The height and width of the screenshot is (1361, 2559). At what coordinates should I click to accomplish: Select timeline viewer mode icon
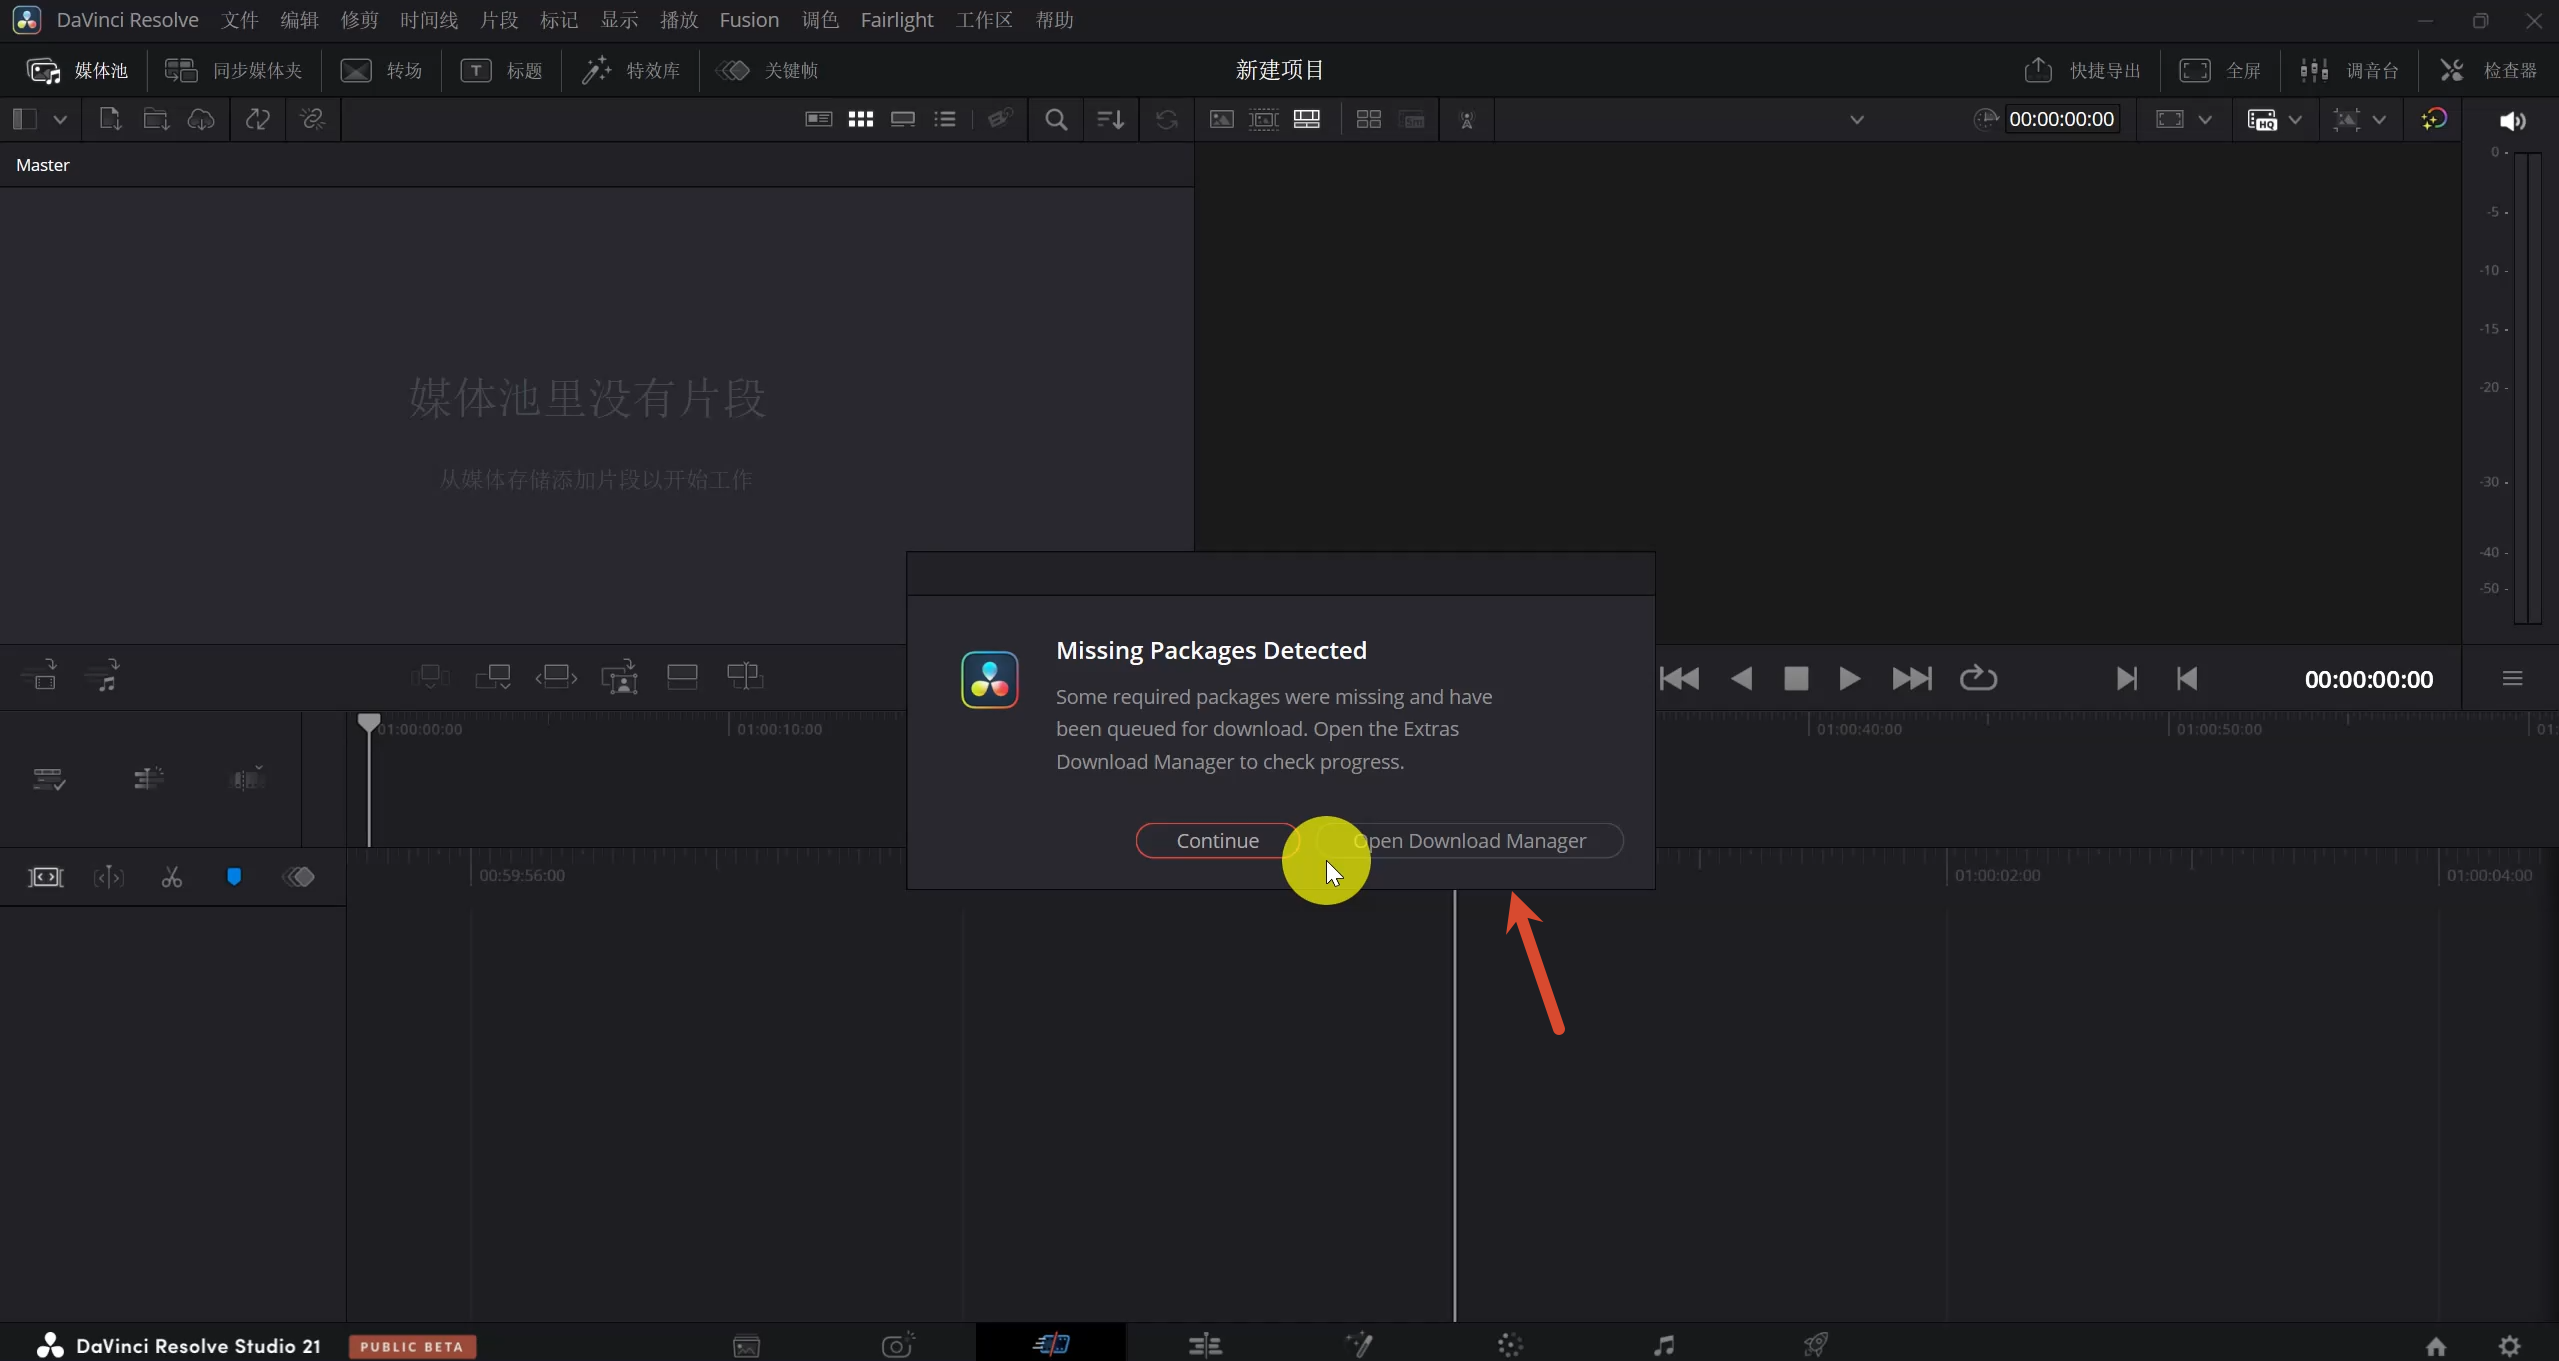[x=1307, y=120]
